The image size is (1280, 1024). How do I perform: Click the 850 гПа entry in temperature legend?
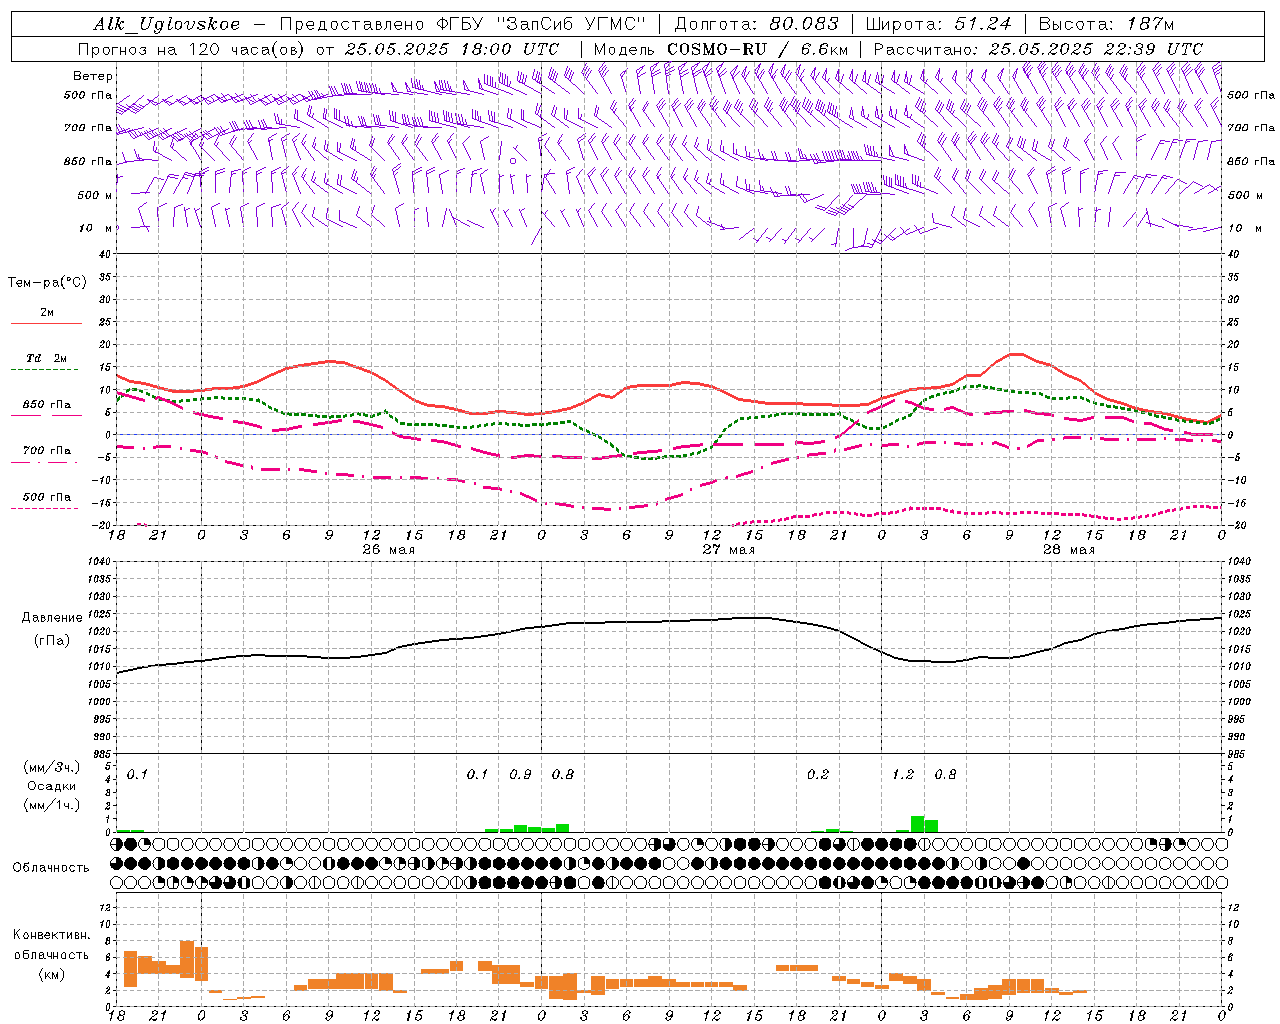click(46, 405)
